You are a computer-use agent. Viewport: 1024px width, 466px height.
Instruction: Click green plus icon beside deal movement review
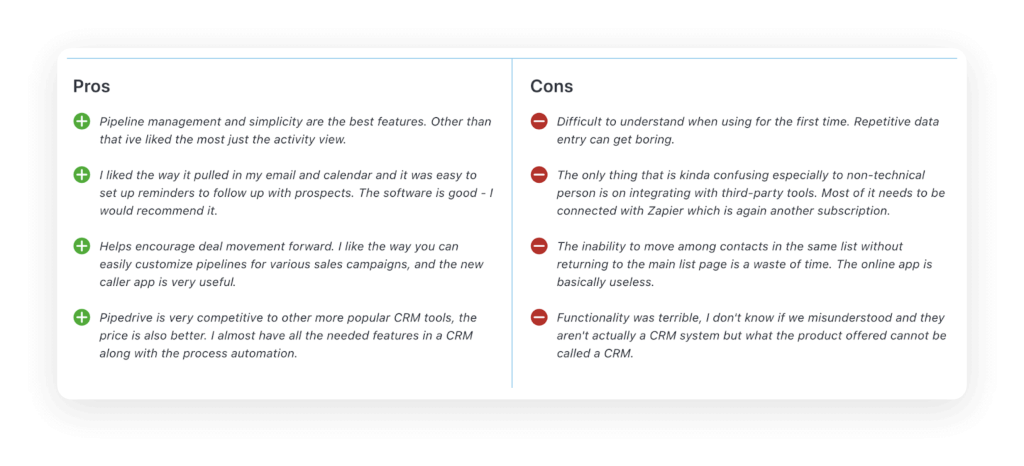click(81, 246)
